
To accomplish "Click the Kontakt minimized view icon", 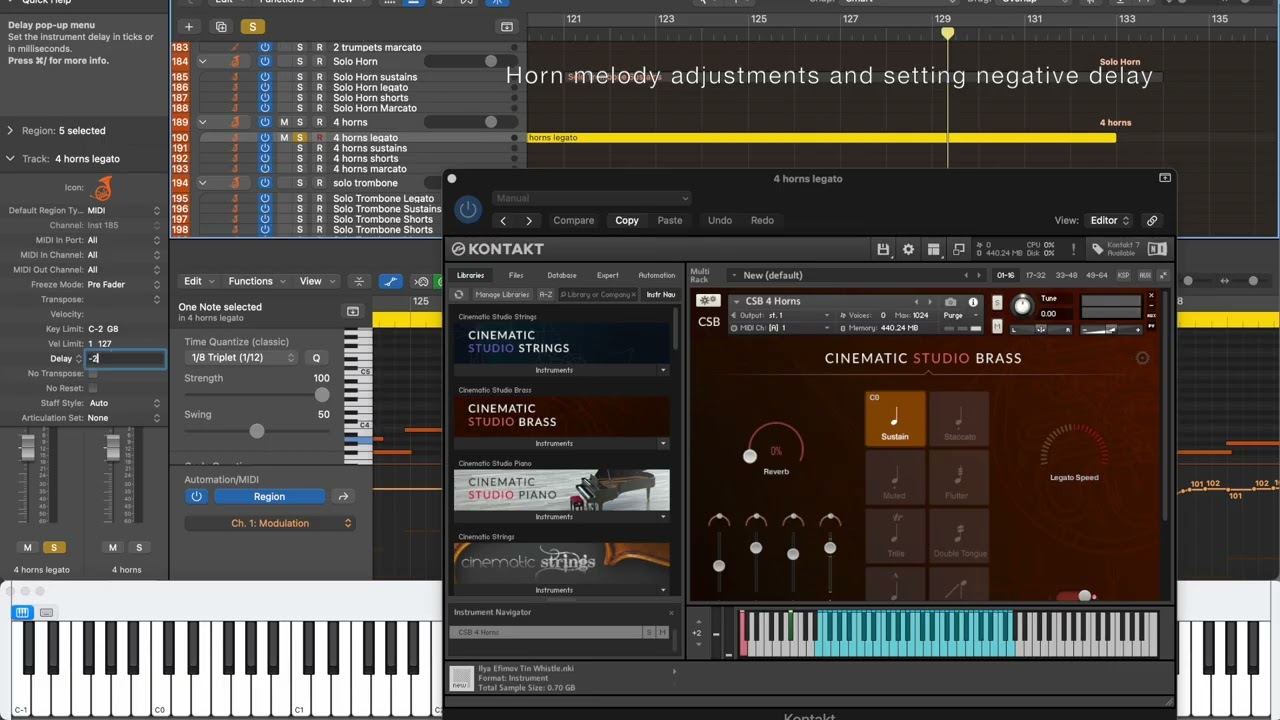I will [959, 249].
